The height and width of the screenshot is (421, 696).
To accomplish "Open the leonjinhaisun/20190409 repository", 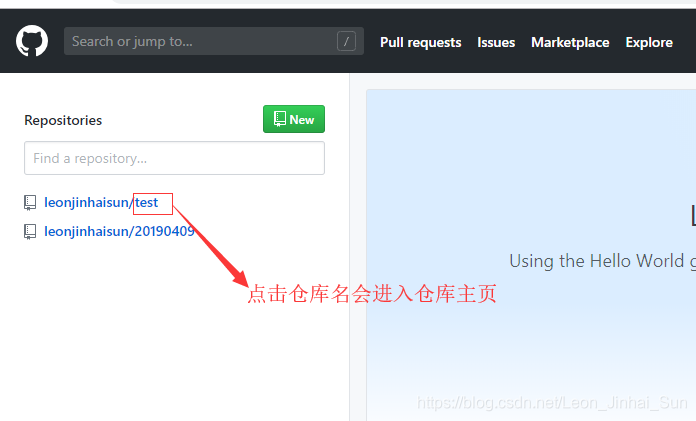I will pyautogui.click(x=119, y=231).
